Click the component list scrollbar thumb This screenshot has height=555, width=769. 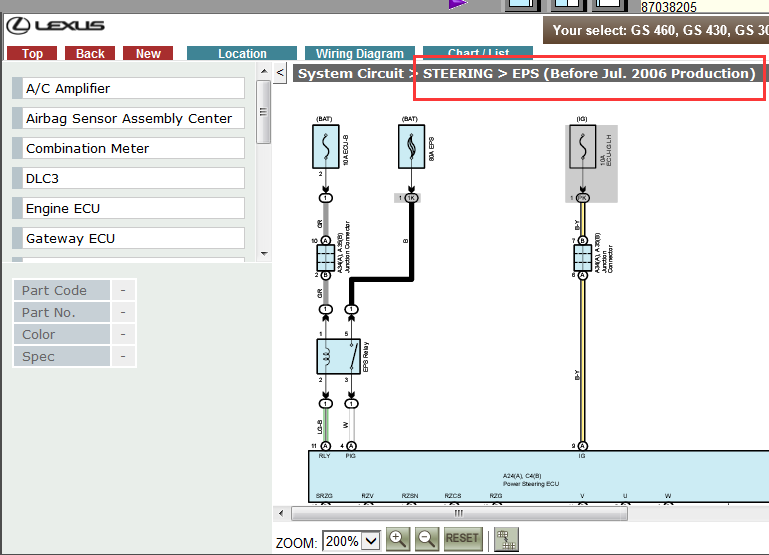[264, 112]
